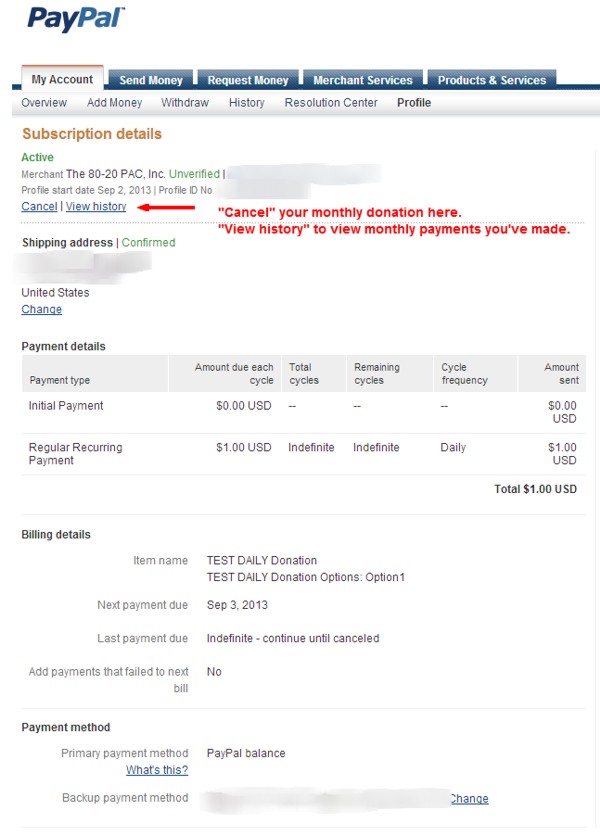Screen dimensions: 600x836
Task: Open the What's this? help link
Action: point(157,770)
